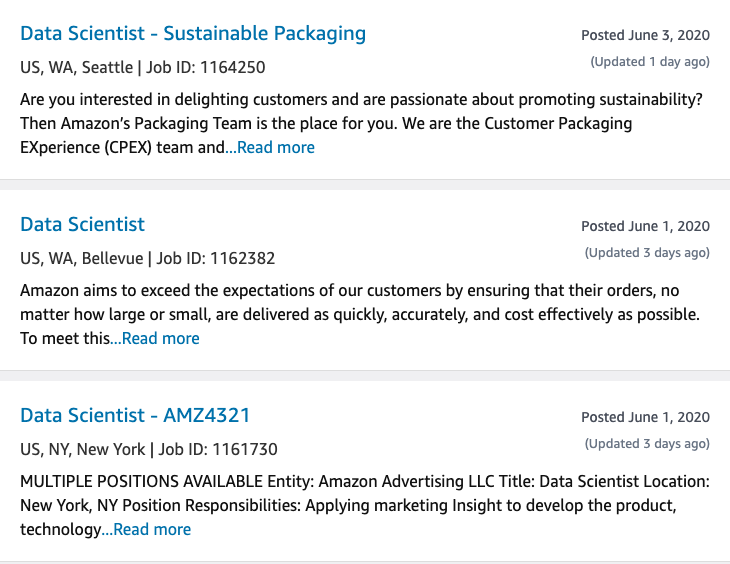Open the Data Scientist - AMZ4321 job title

pyautogui.click(x=135, y=415)
